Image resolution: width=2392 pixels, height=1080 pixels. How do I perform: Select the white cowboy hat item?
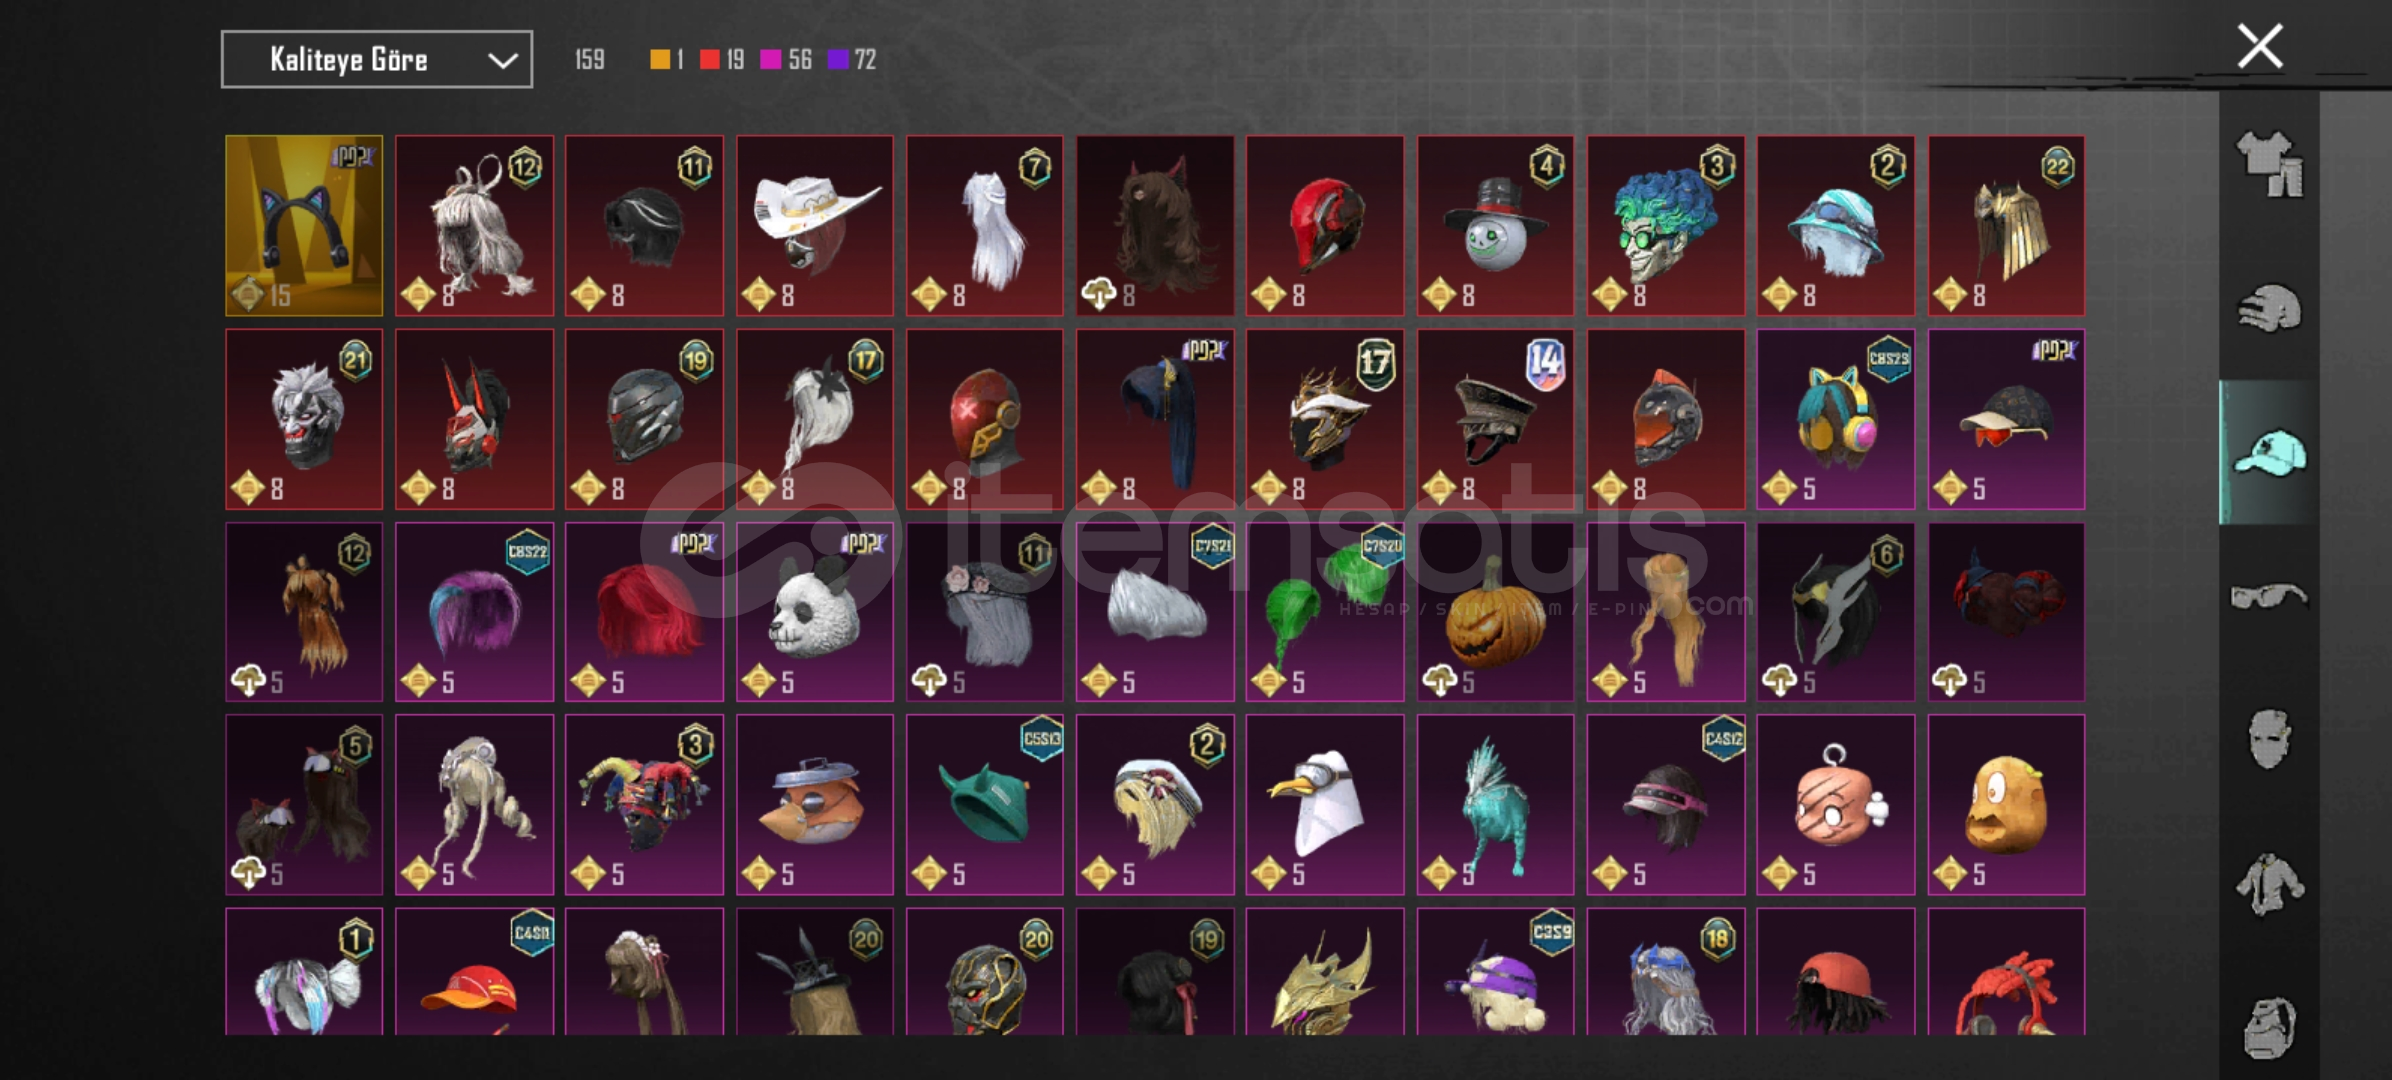815,226
